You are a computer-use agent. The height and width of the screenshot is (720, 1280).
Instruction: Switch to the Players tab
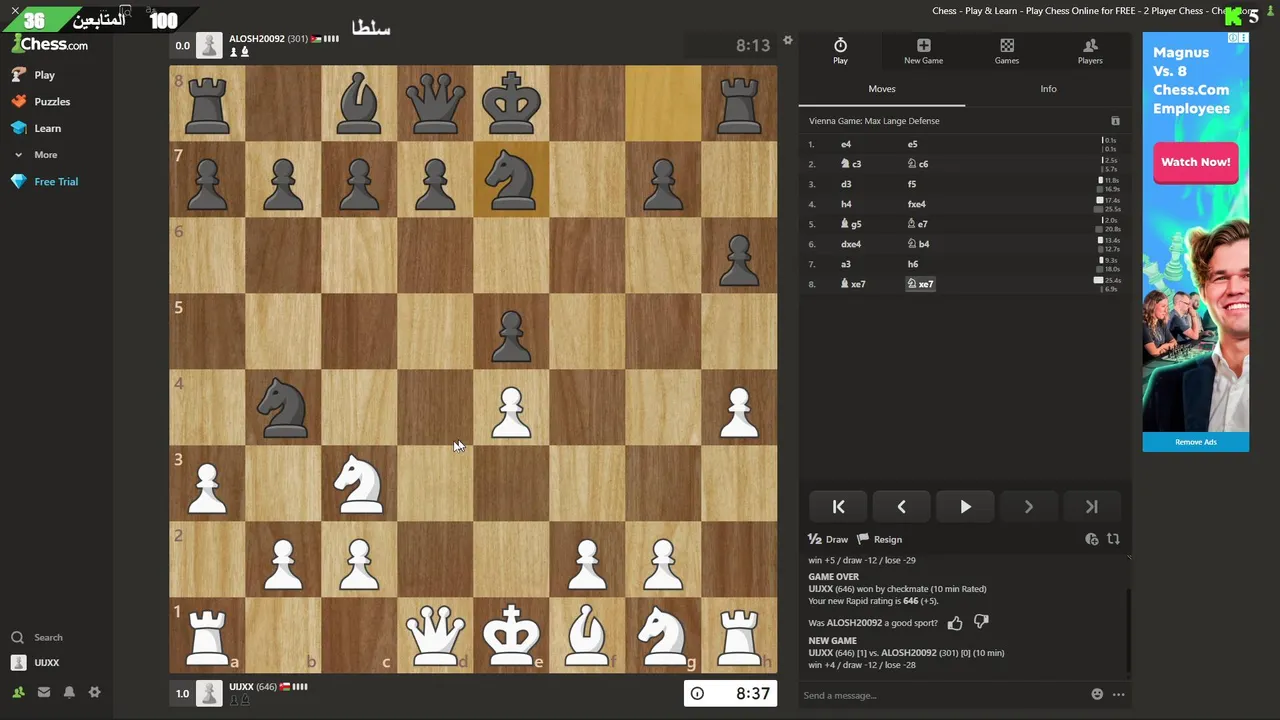[x=1090, y=51]
